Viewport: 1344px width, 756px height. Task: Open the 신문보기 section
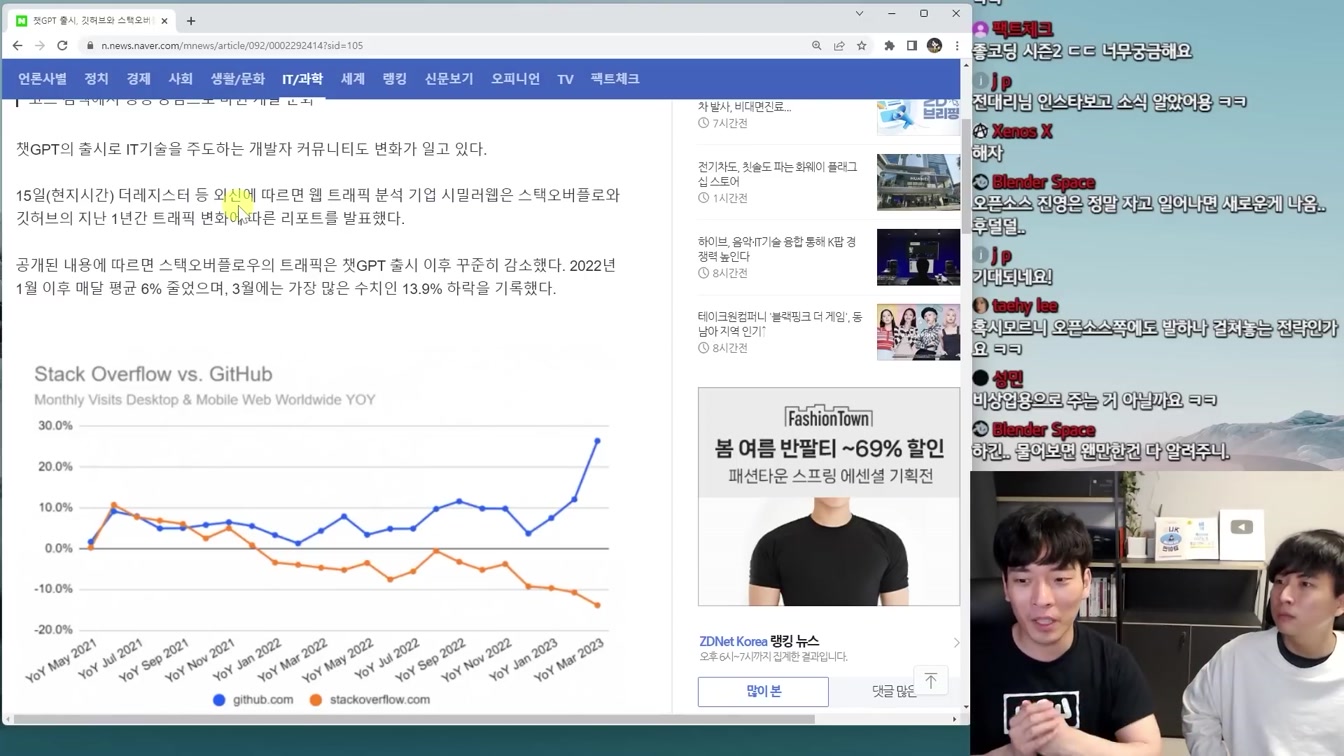click(449, 79)
